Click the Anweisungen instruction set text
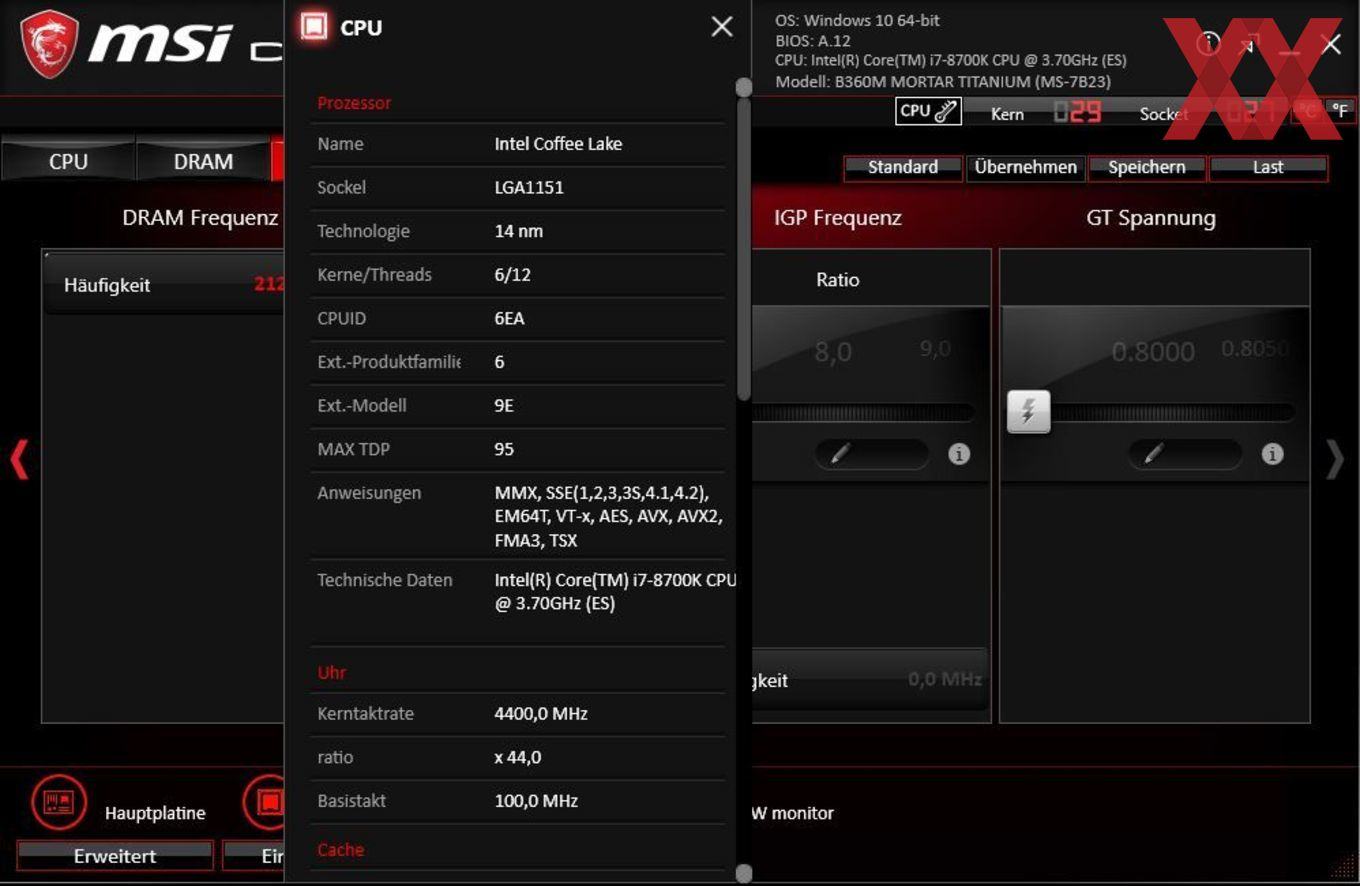The height and width of the screenshot is (886, 1360). 608,516
